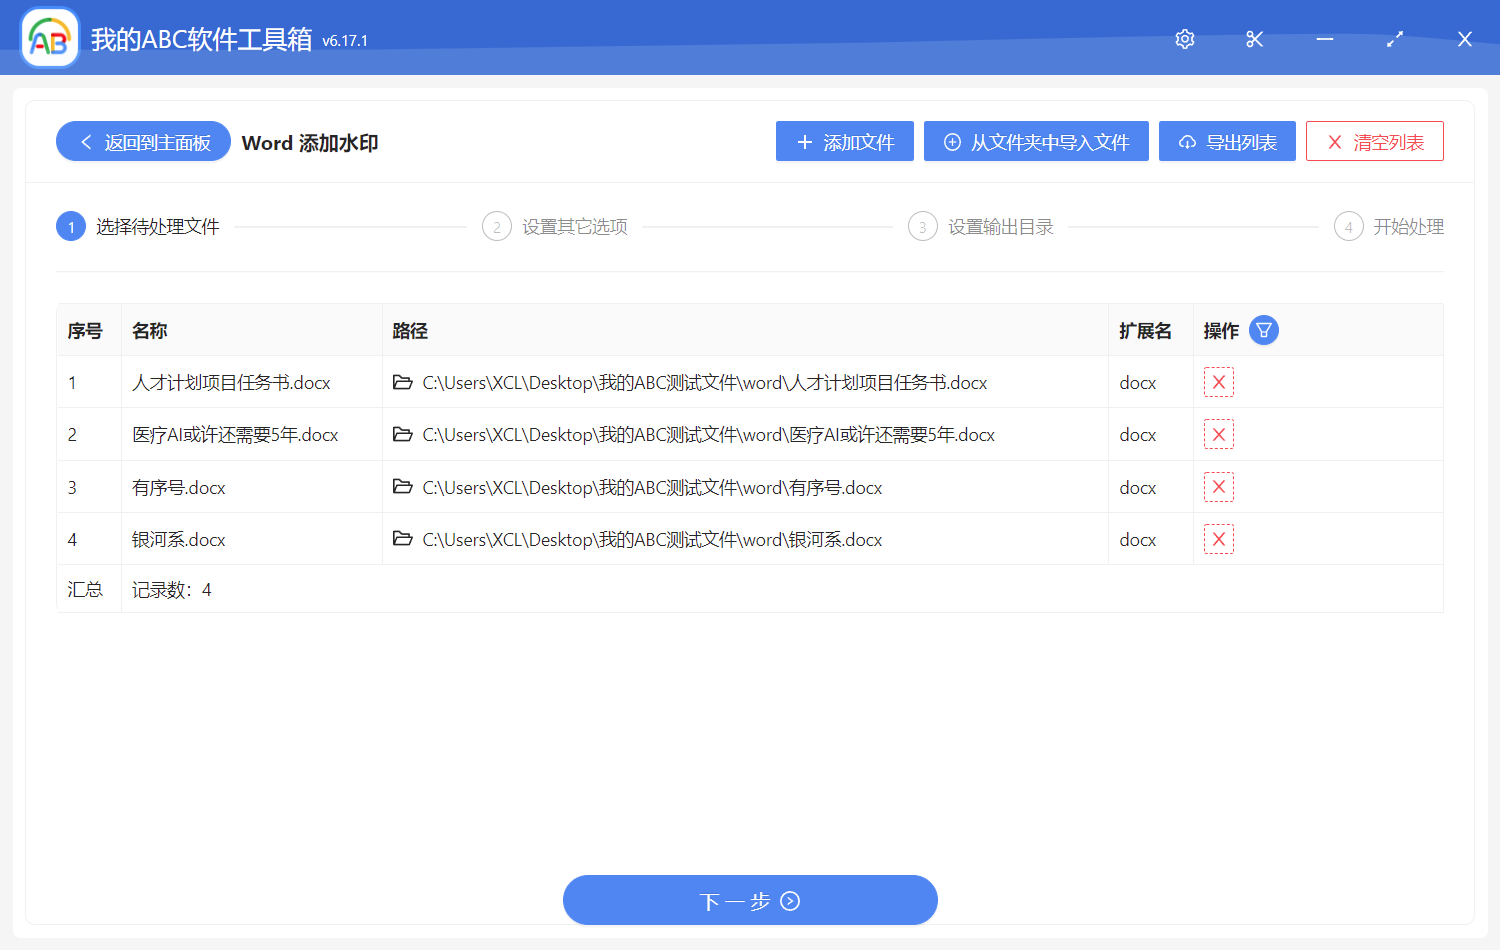Remove 有序号.docx using its X icon

(x=1219, y=487)
